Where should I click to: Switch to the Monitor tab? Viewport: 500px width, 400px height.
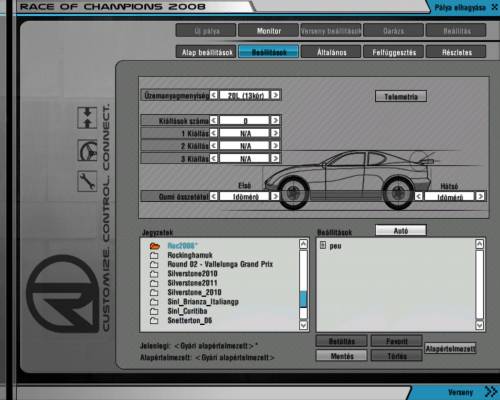(x=269, y=31)
